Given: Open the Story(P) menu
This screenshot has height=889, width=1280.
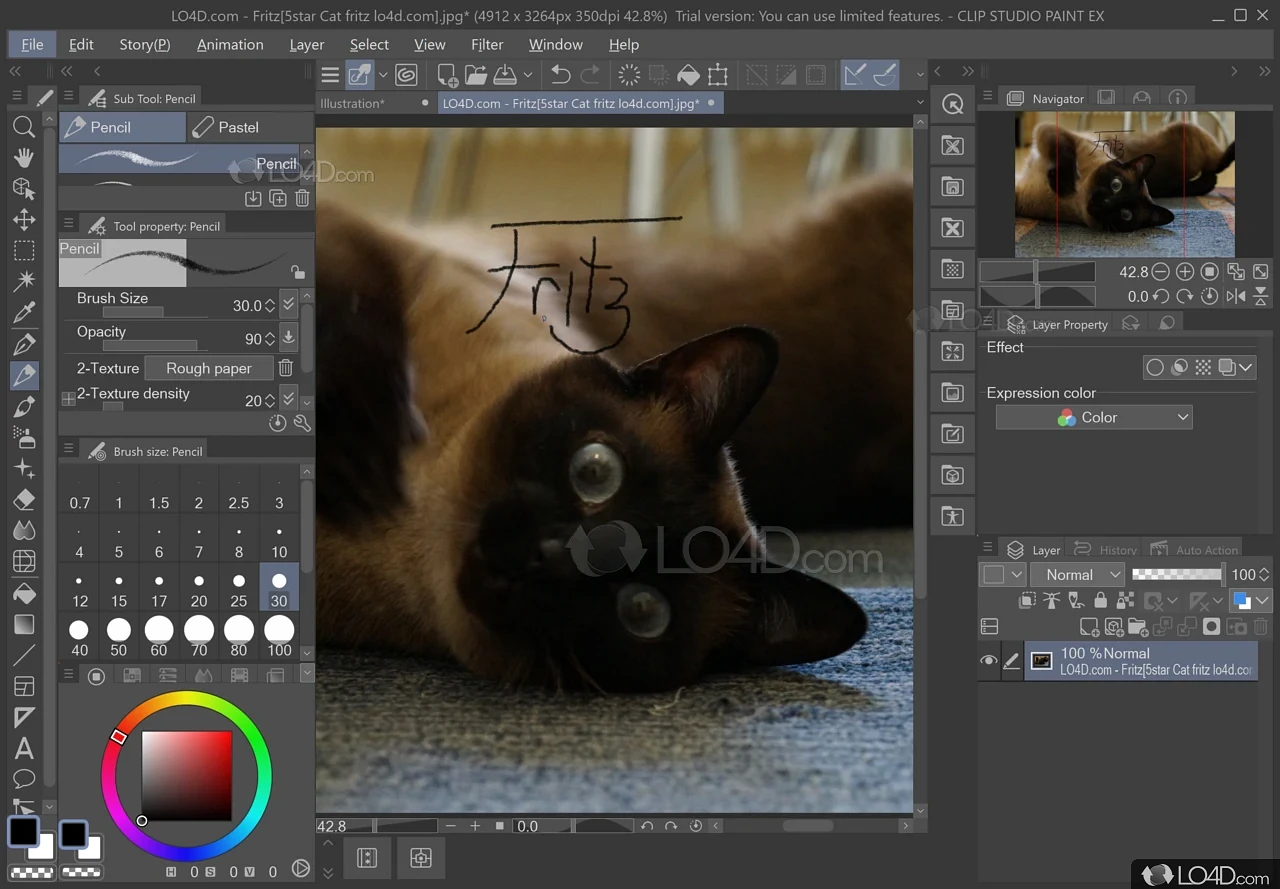Looking at the screenshot, I should 145,45.
